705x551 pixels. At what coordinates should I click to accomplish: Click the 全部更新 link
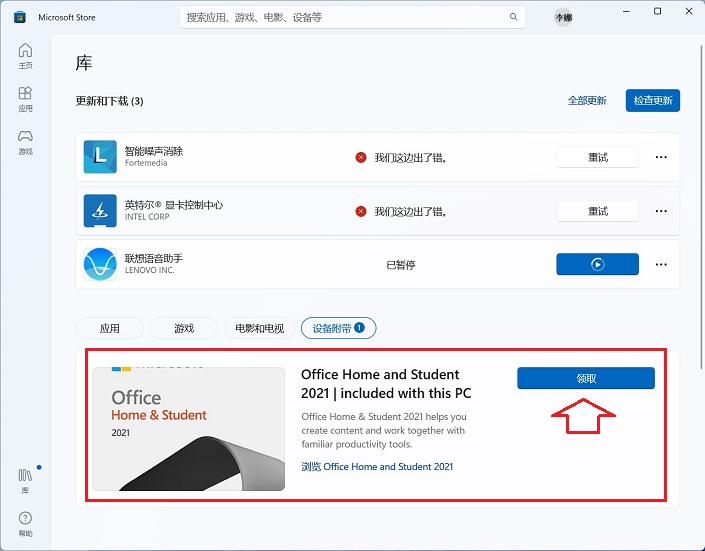(x=587, y=101)
